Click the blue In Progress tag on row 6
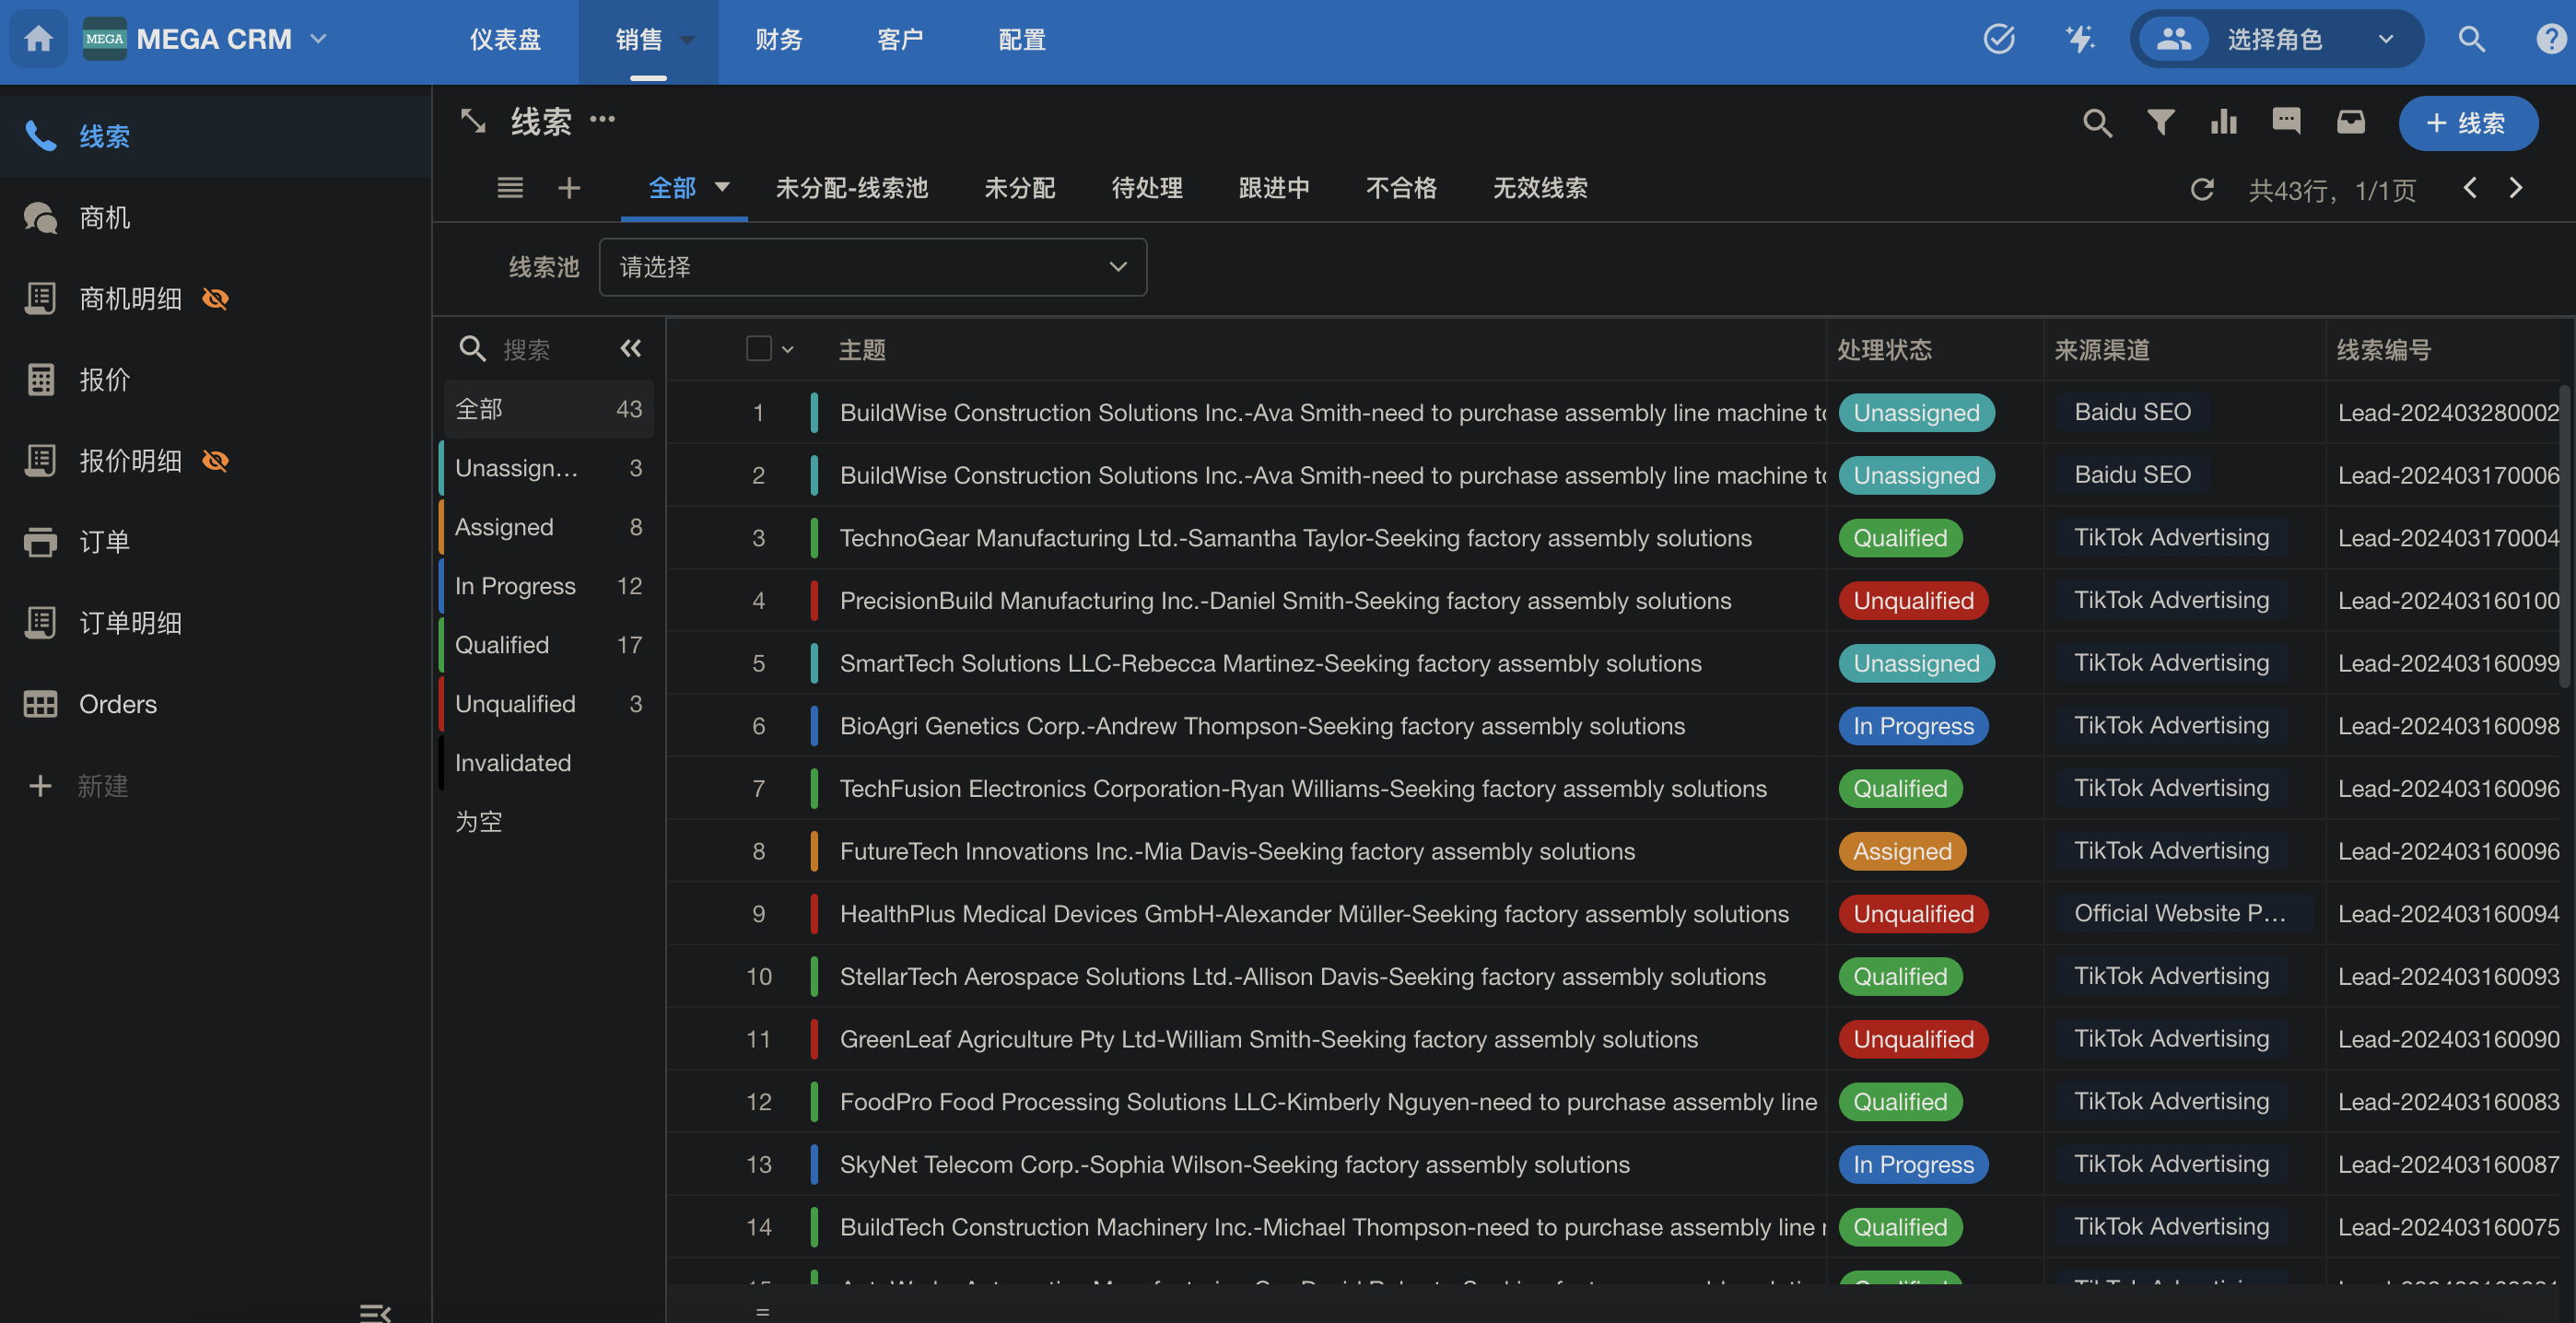Screen dimensions: 2576x1323 (1912, 726)
